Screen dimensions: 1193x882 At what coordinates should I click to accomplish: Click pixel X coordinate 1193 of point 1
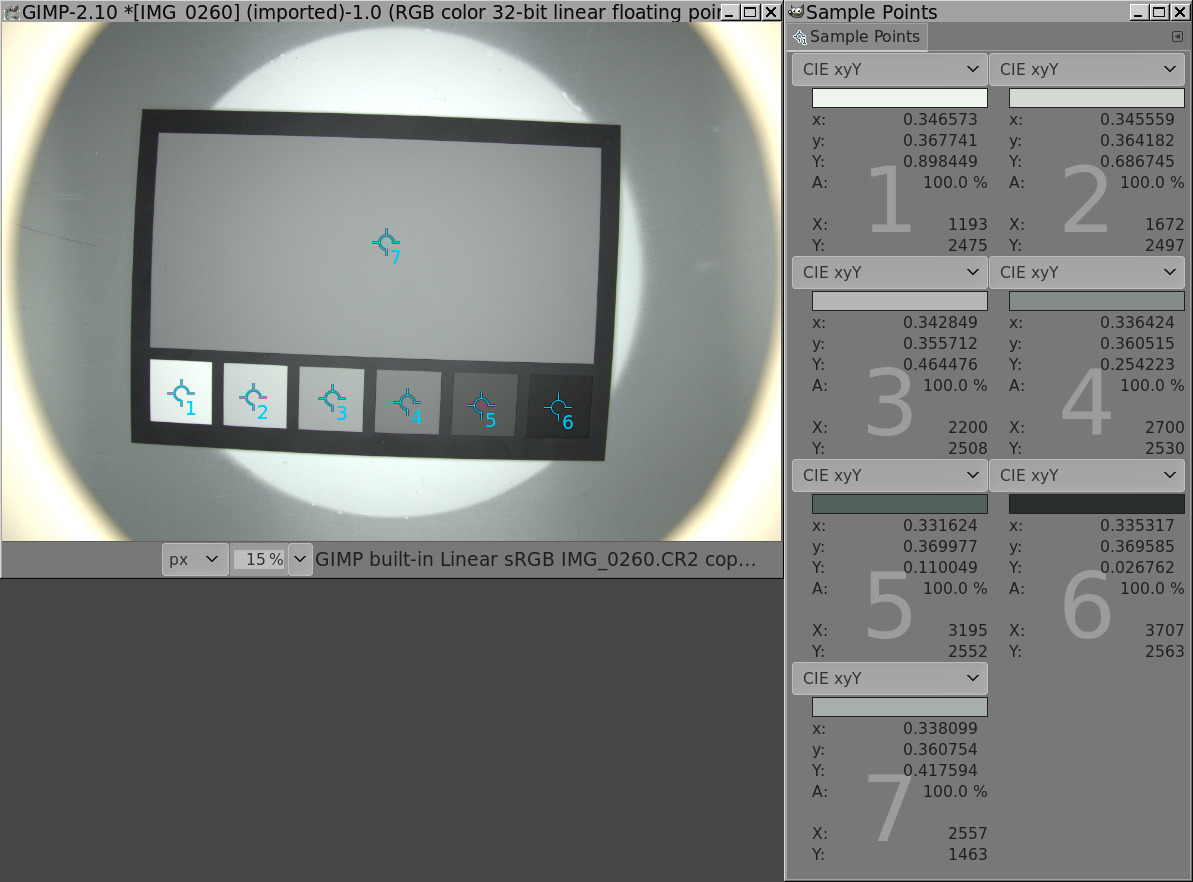click(967, 224)
